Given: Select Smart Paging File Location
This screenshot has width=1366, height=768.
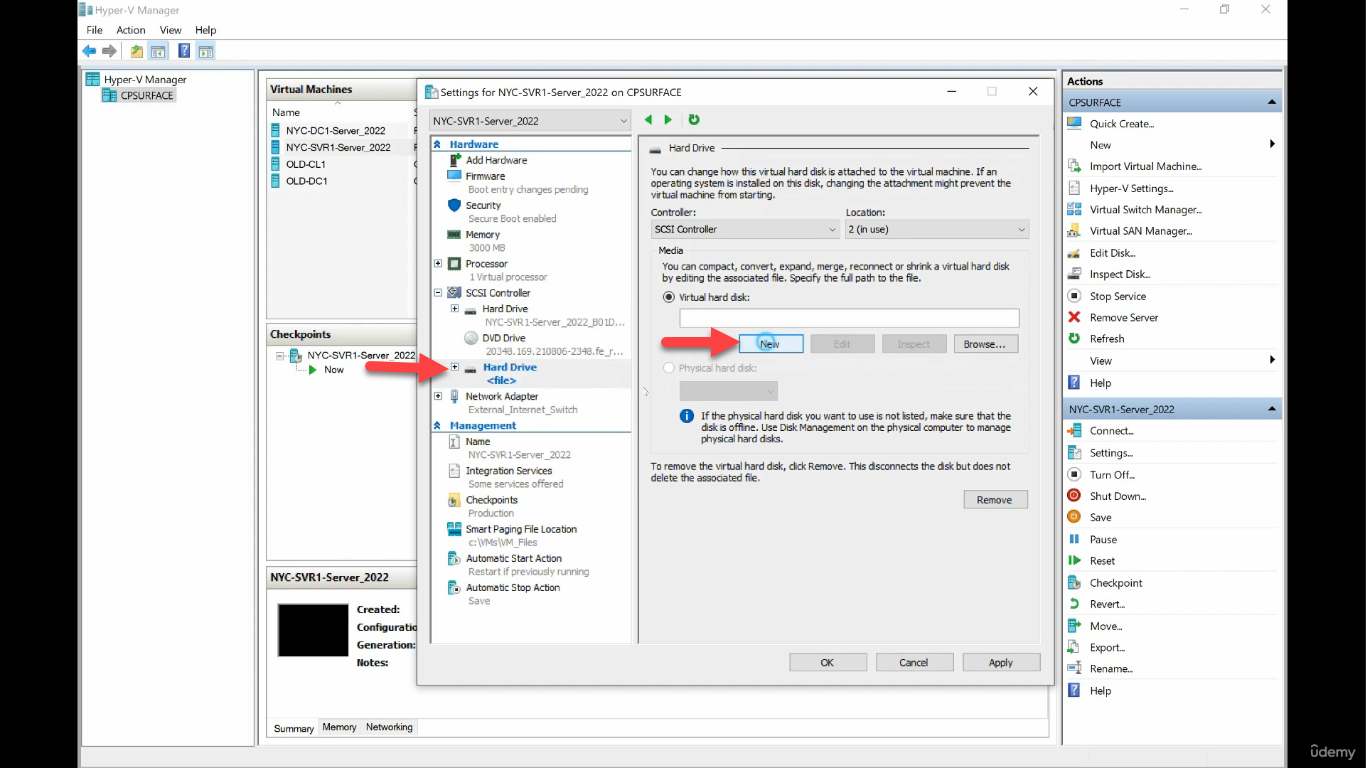Looking at the screenshot, I should [521, 529].
